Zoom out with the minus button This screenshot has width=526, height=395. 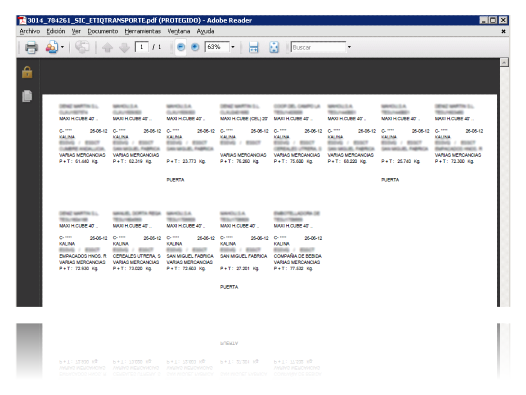[x=180, y=47]
